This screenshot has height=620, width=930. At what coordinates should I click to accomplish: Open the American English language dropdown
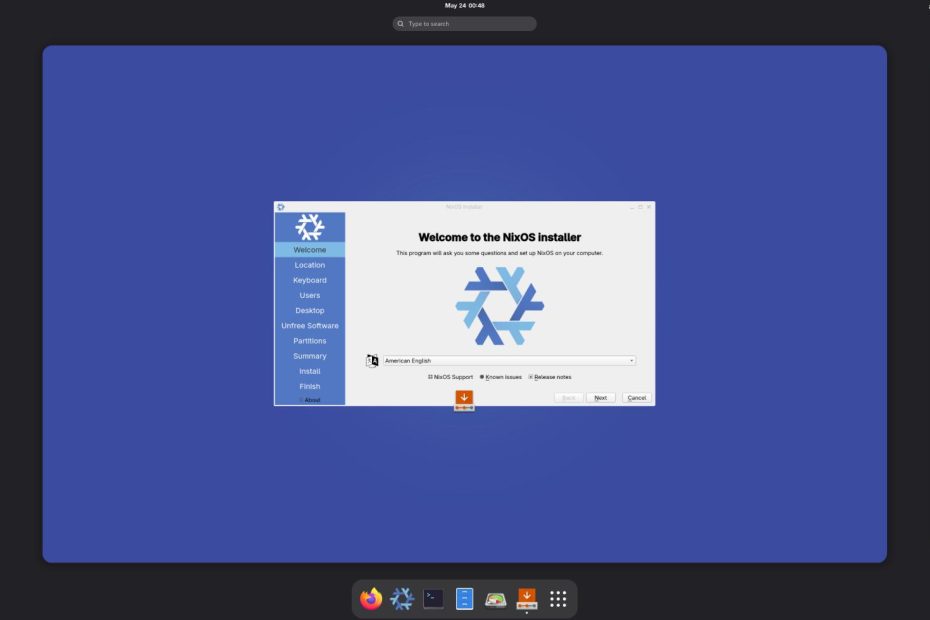coord(509,361)
